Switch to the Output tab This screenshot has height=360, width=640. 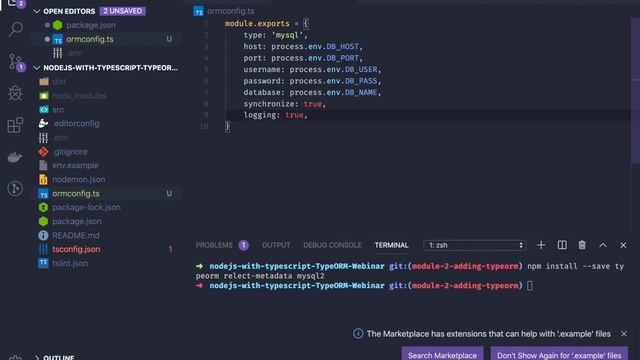point(276,245)
